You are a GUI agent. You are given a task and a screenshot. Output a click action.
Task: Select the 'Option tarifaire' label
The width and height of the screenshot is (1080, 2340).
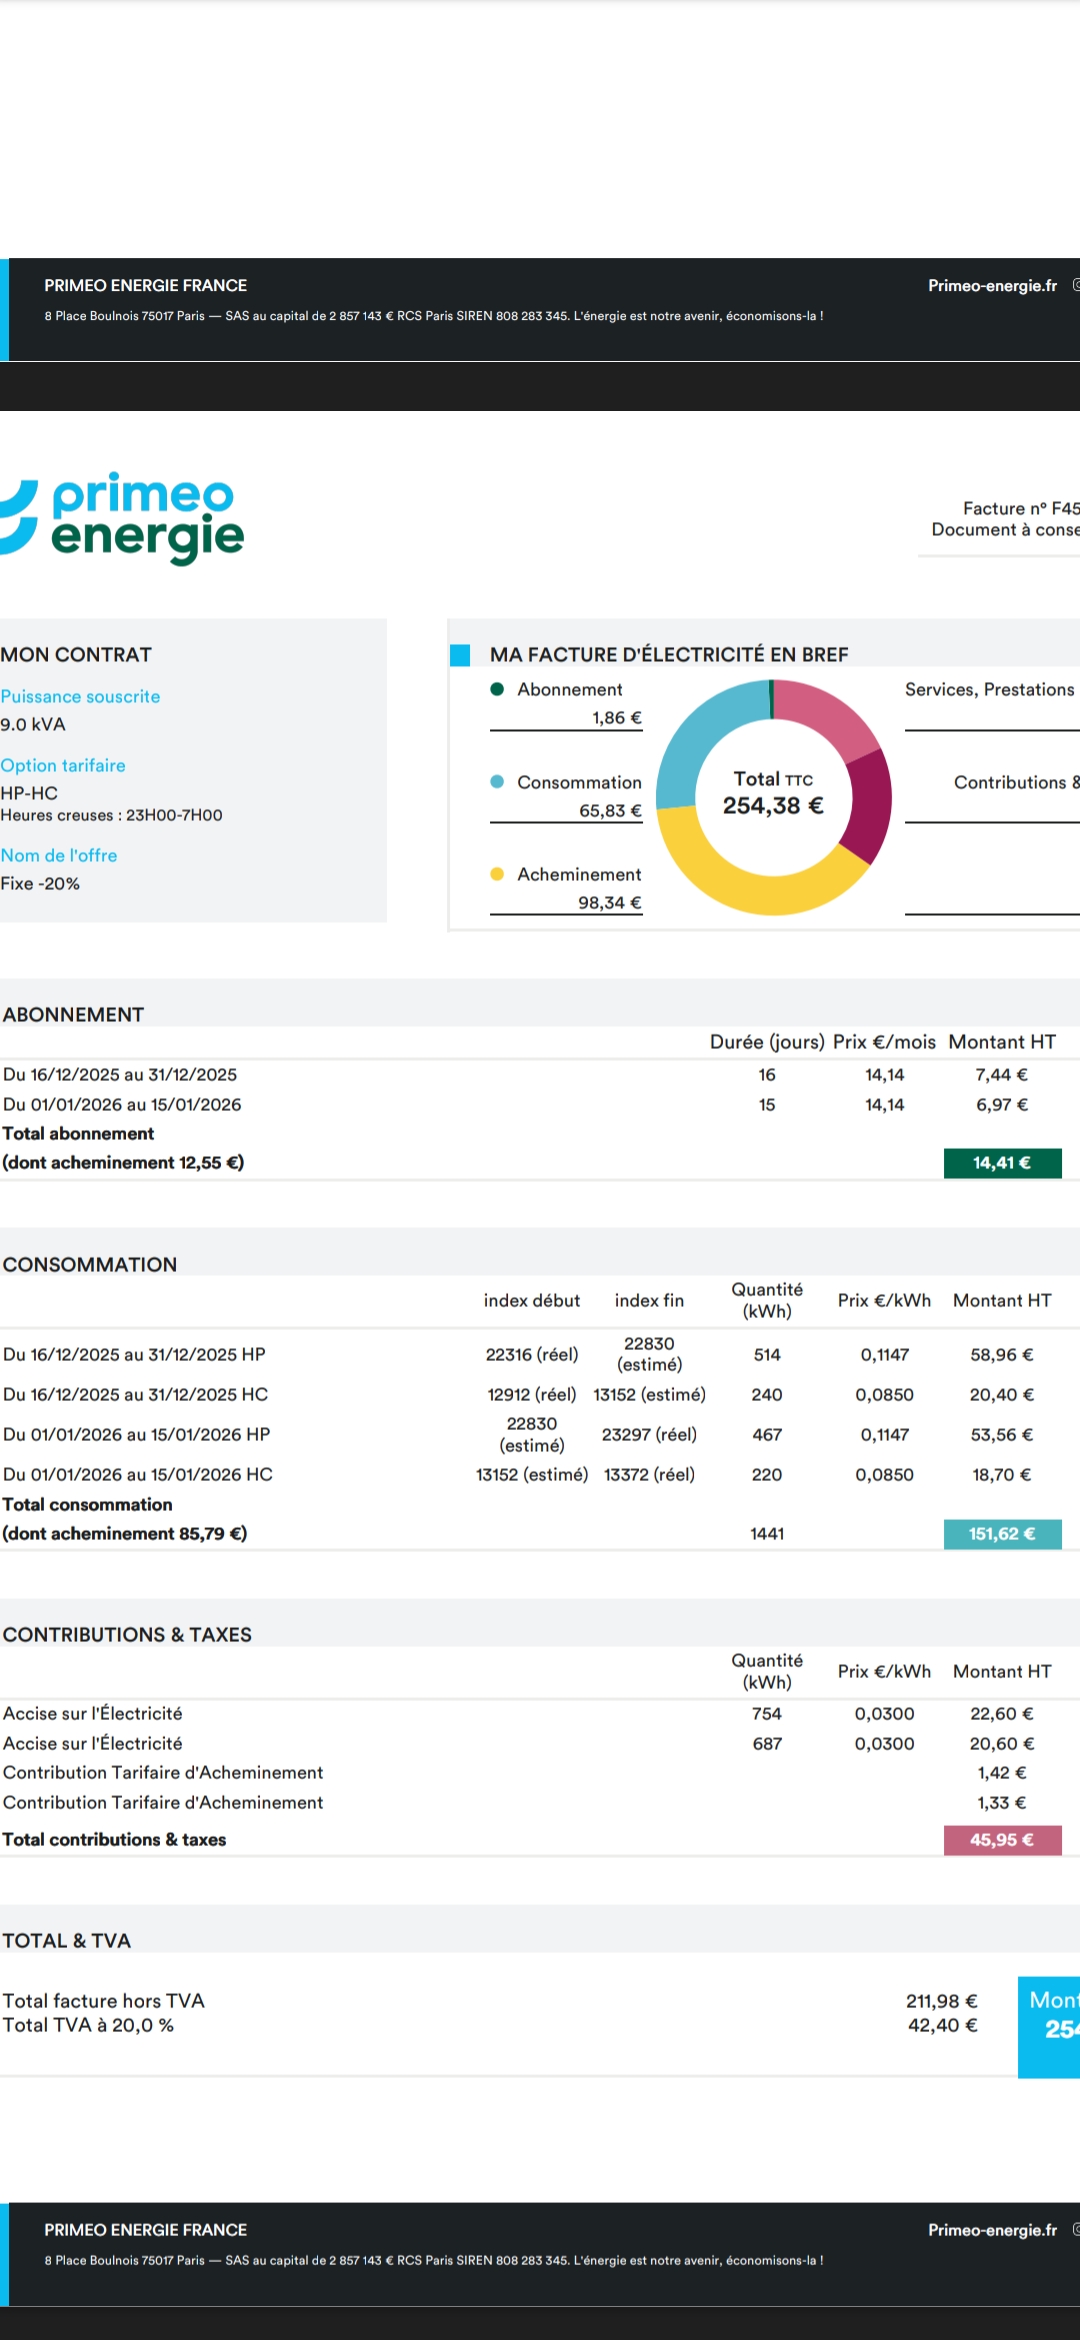coord(63,766)
